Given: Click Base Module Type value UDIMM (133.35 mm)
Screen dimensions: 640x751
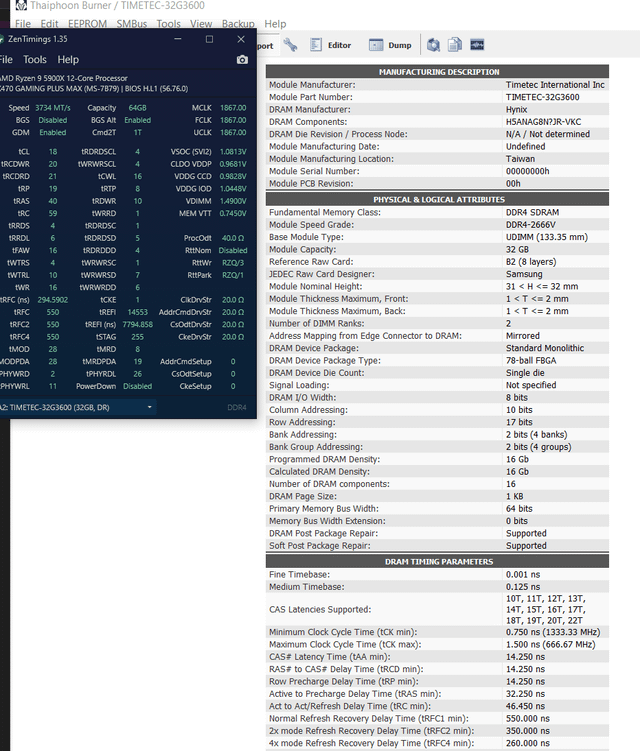Looking at the screenshot, I should click(547, 237).
